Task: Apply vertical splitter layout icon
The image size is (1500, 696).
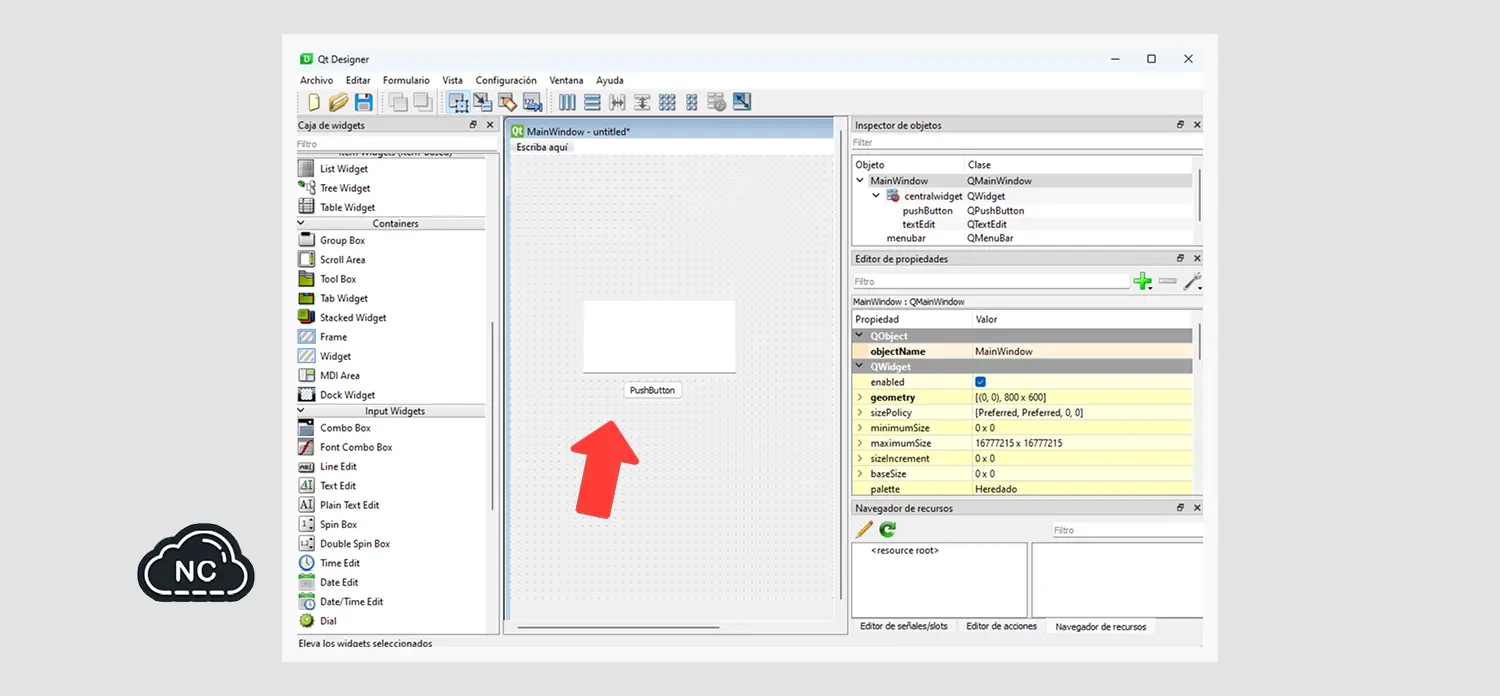Action: (x=642, y=102)
